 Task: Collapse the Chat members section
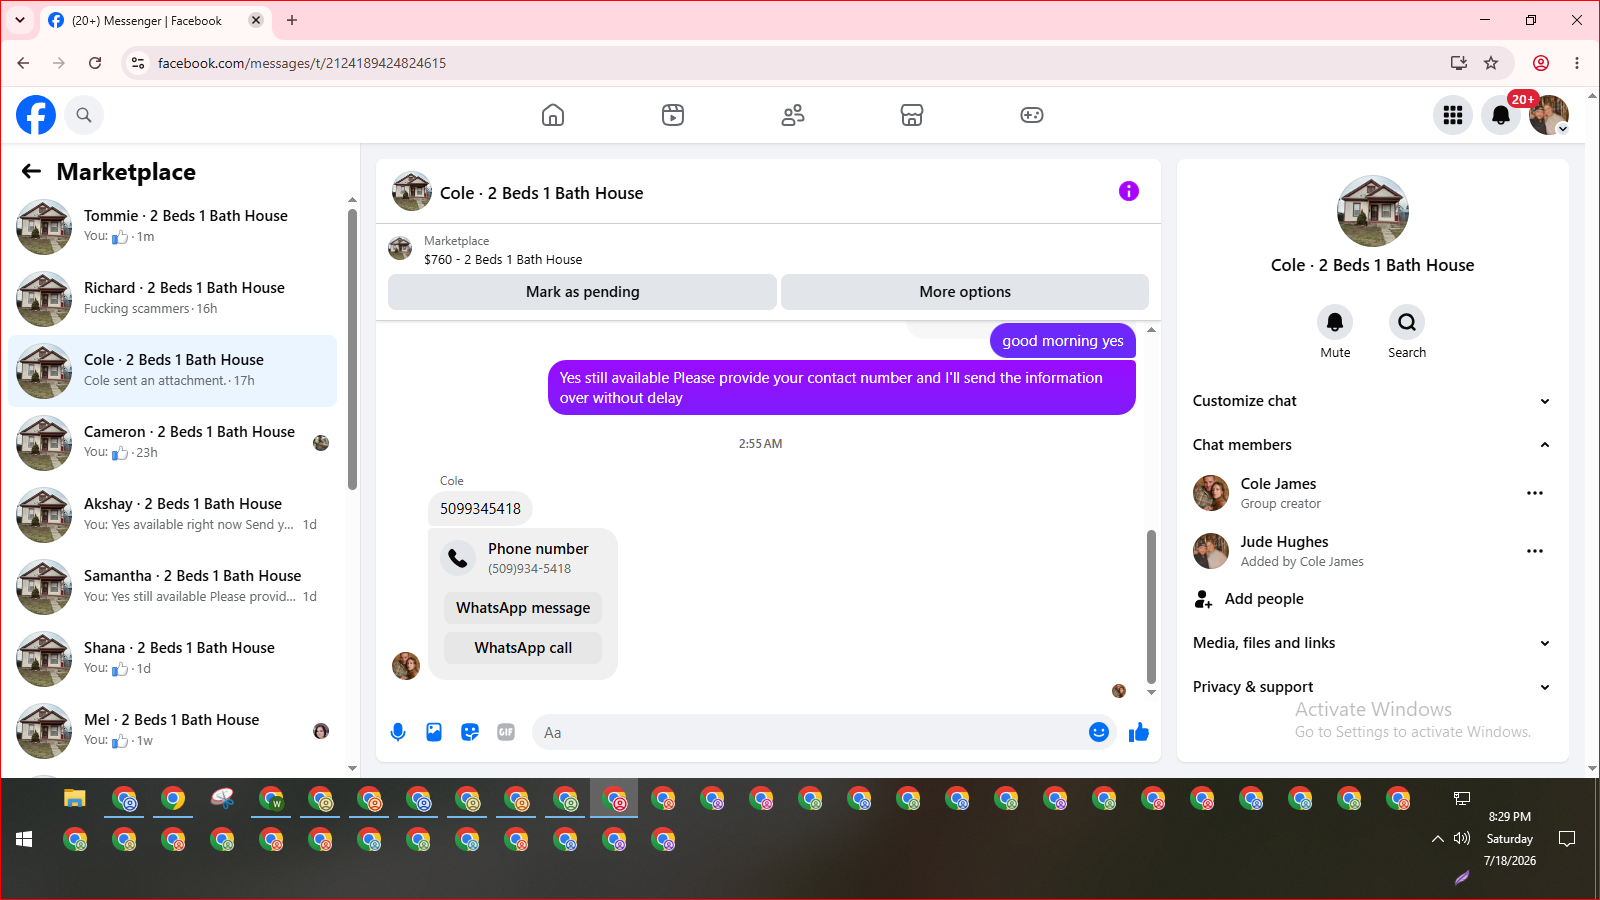pos(1372,445)
